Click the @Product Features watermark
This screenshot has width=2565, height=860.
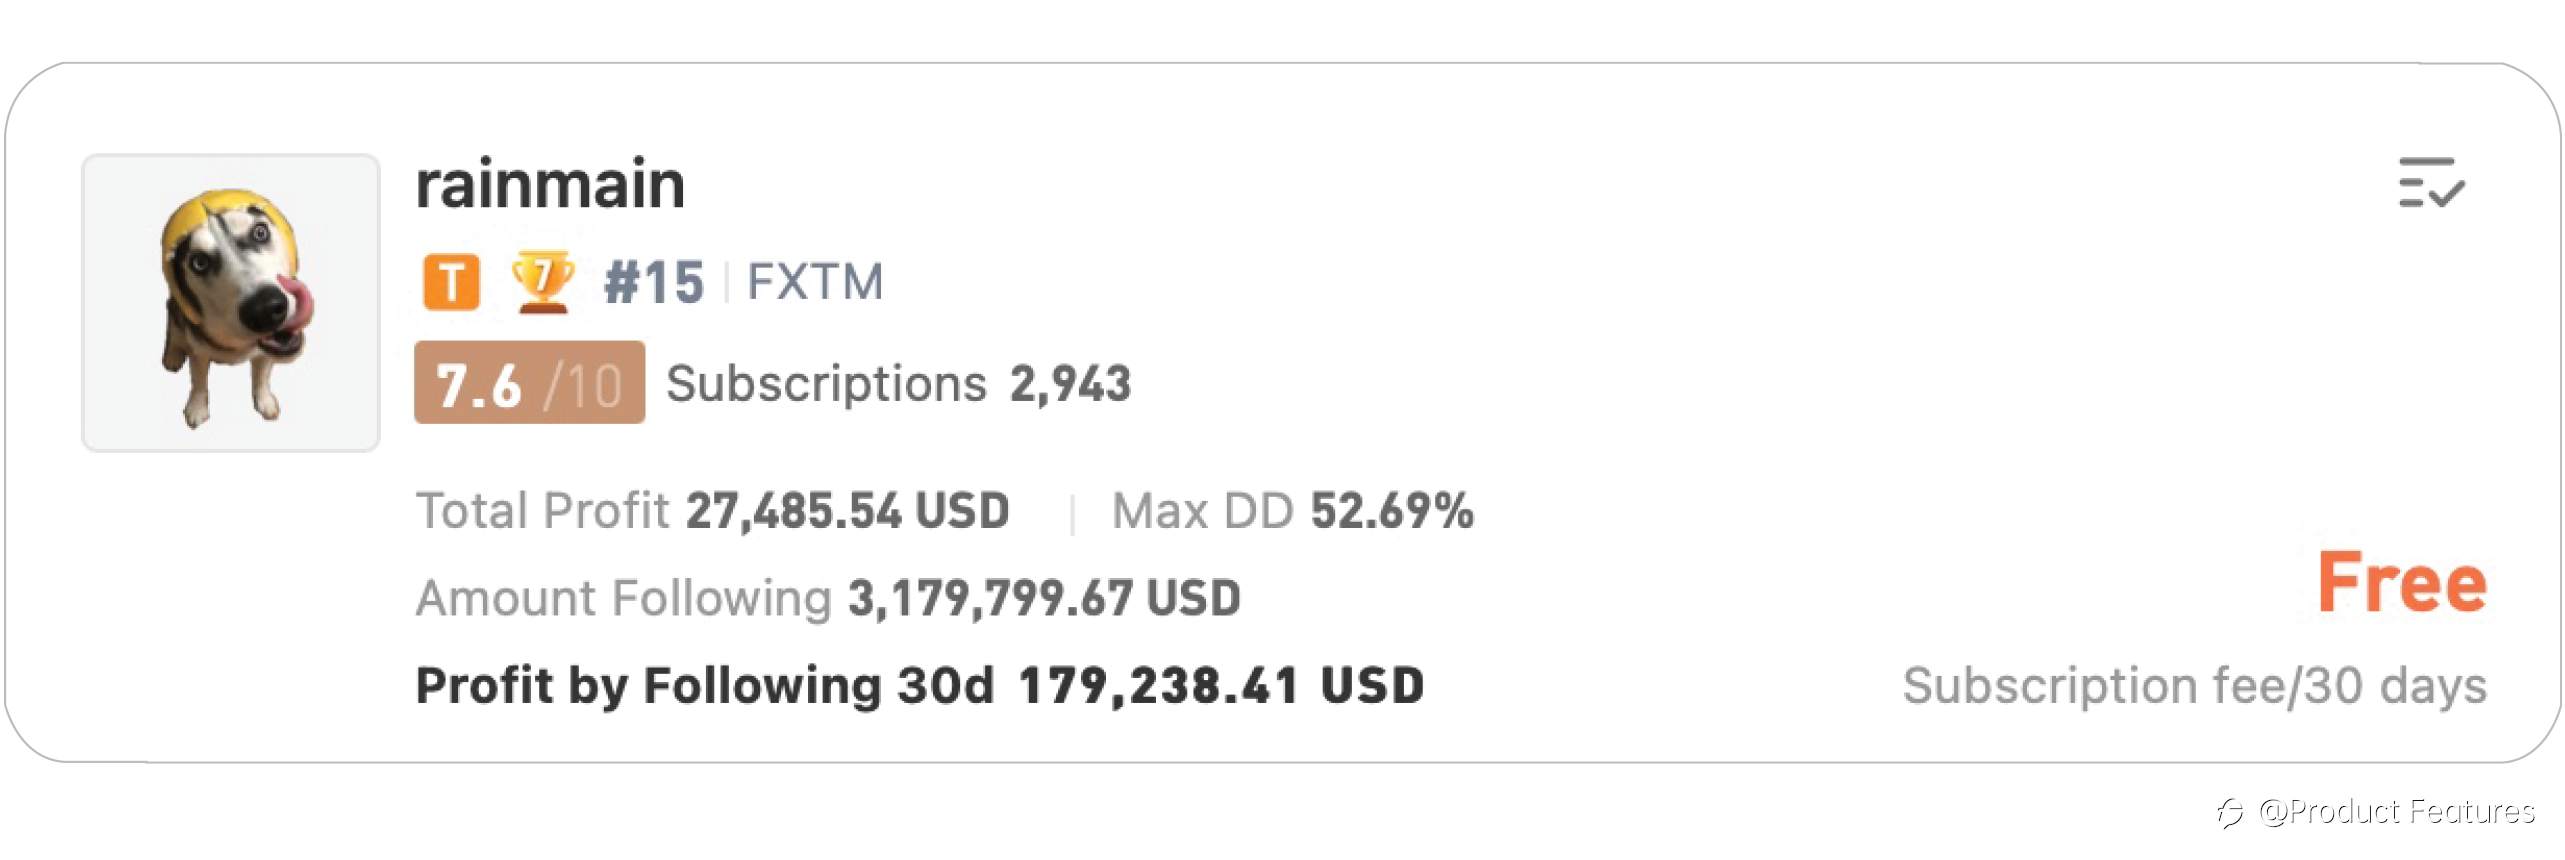[x=2396, y=811]
